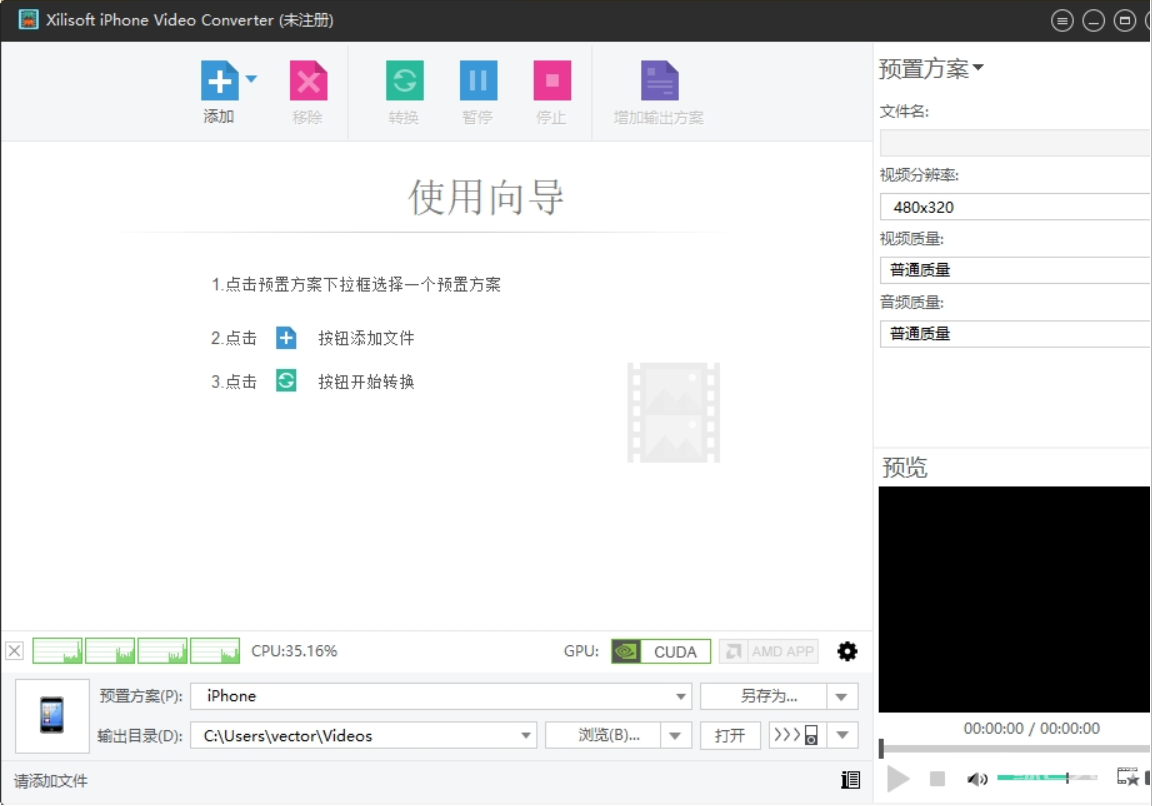Image resolution: width=1152 pixels, height=806 pixels.
Task: Mute the preview speaker icon
Action: coord(976,779)
